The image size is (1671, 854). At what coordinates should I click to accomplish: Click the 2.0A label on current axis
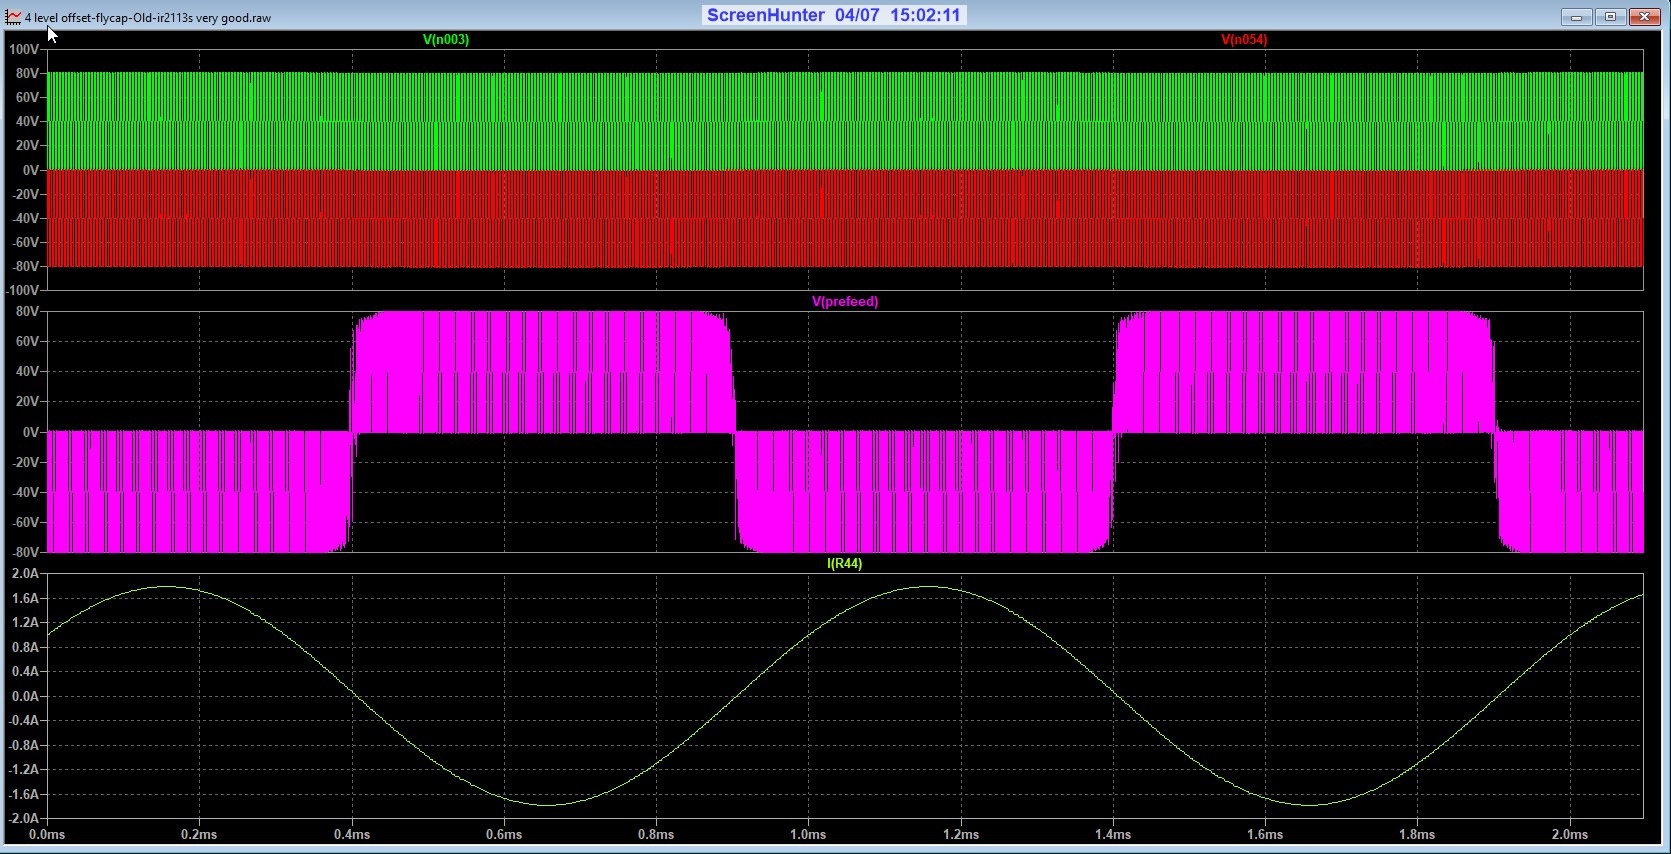click(x=25, y=574)
